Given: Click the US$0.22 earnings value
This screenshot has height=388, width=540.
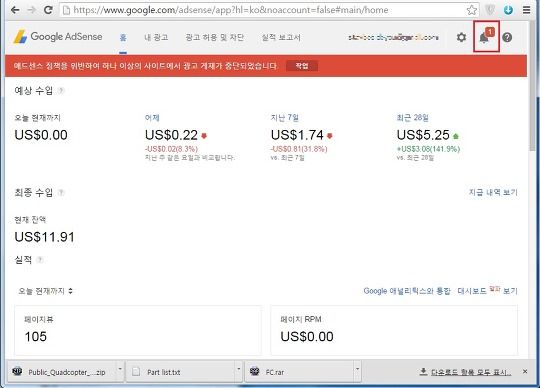Looking at the screenshot, I should (x=172, y=135).
